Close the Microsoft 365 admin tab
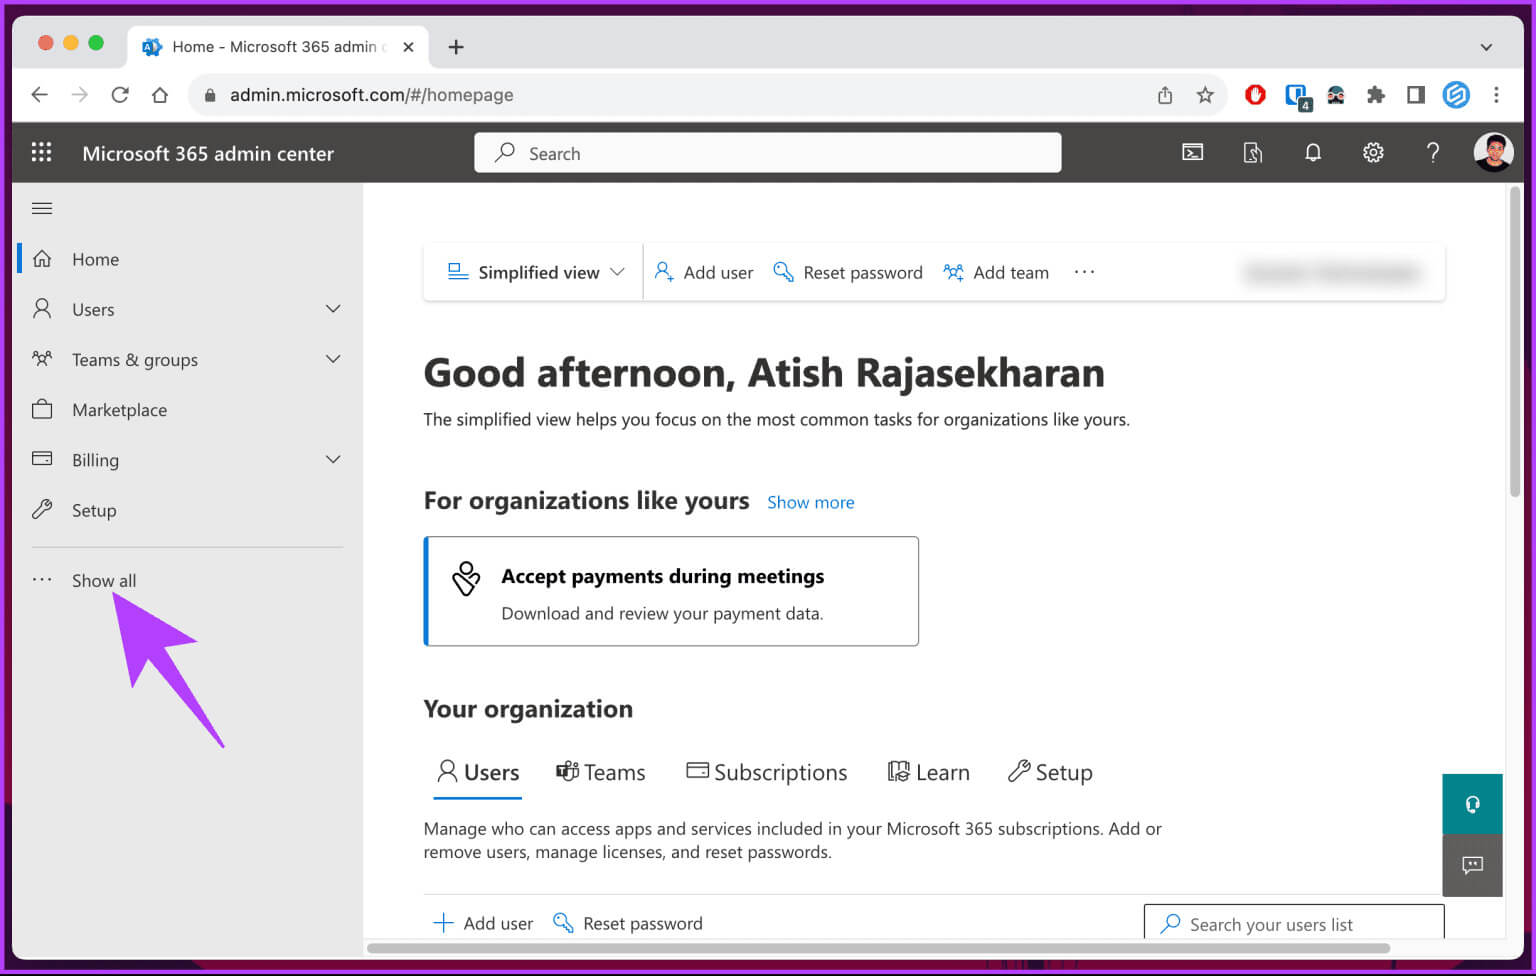Image resolution: width=1536 pixels, height=976 pixels. click(408, 47)
